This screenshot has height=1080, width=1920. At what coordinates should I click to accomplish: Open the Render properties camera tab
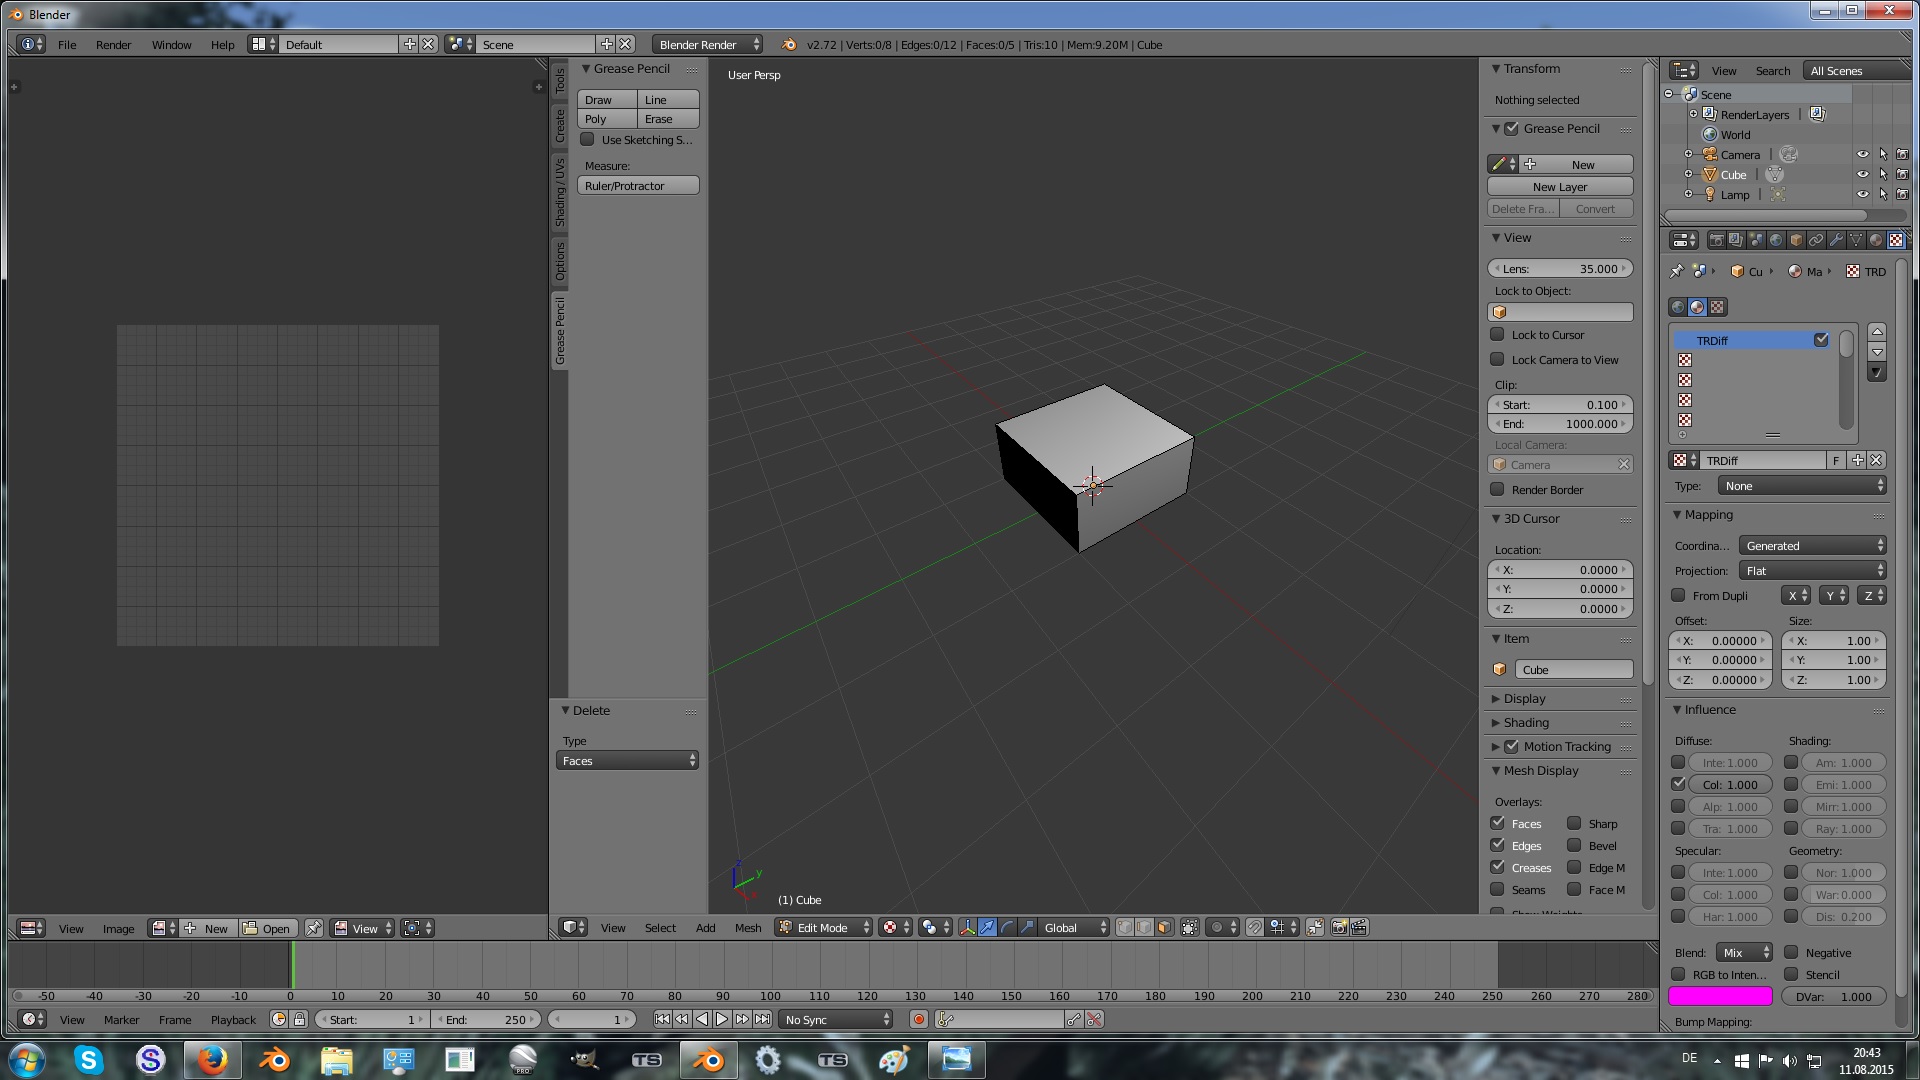click(1716, 240)
